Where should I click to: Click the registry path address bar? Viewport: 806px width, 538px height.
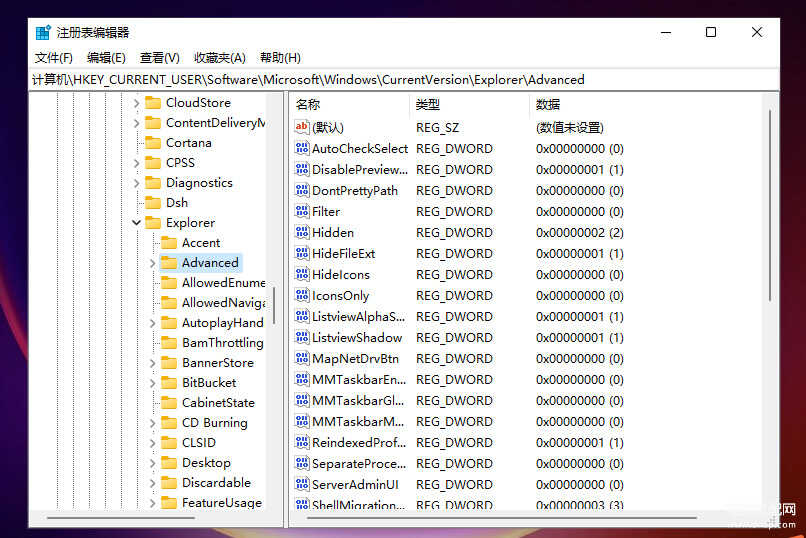[x=404, y=80]
